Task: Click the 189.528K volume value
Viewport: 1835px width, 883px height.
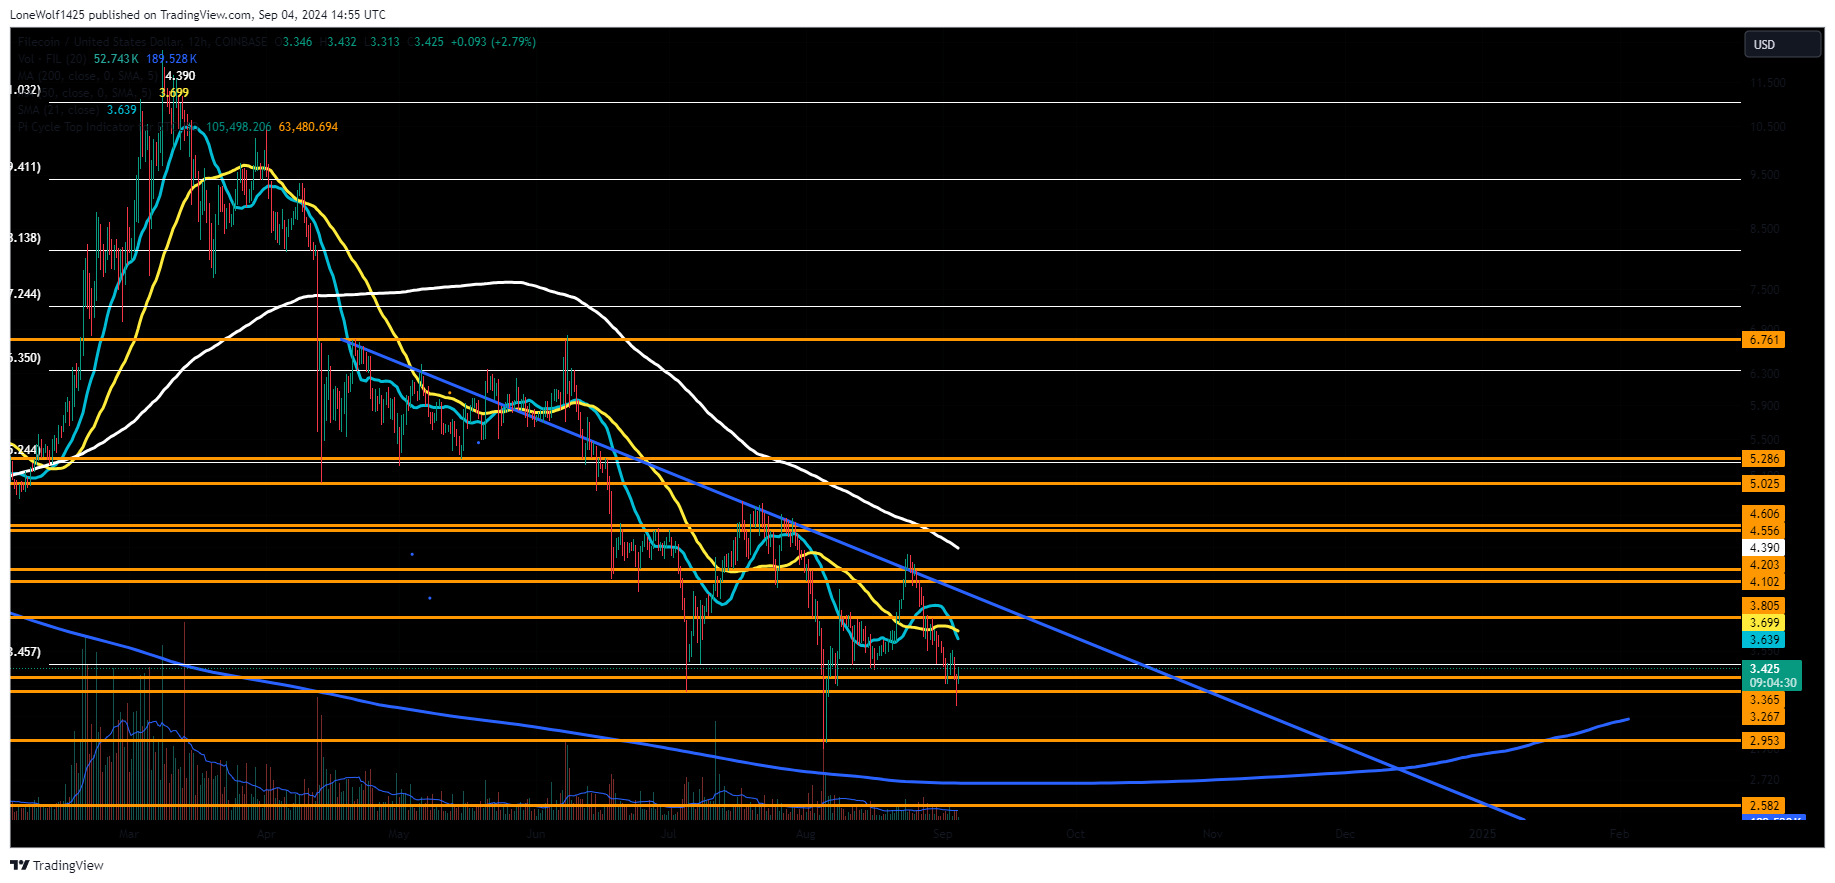Action: [x=171, y=59]
